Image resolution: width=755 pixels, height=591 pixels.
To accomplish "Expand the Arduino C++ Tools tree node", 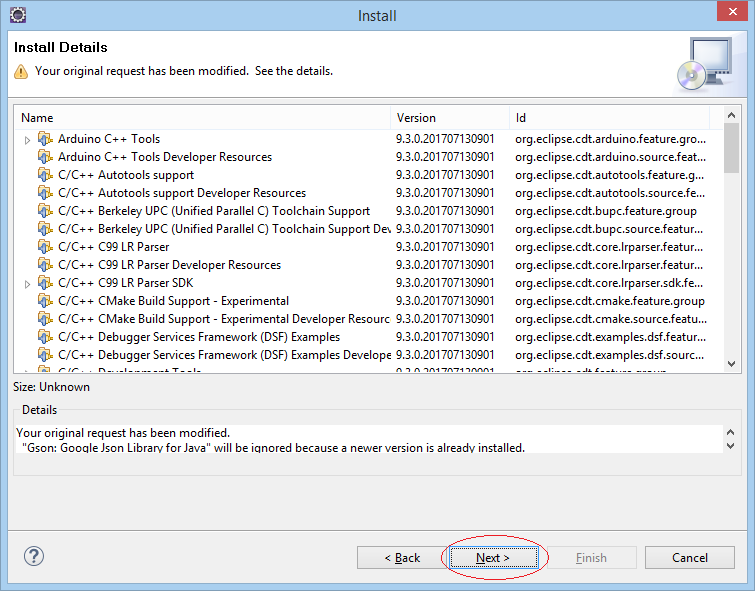I will coord(27,140).
